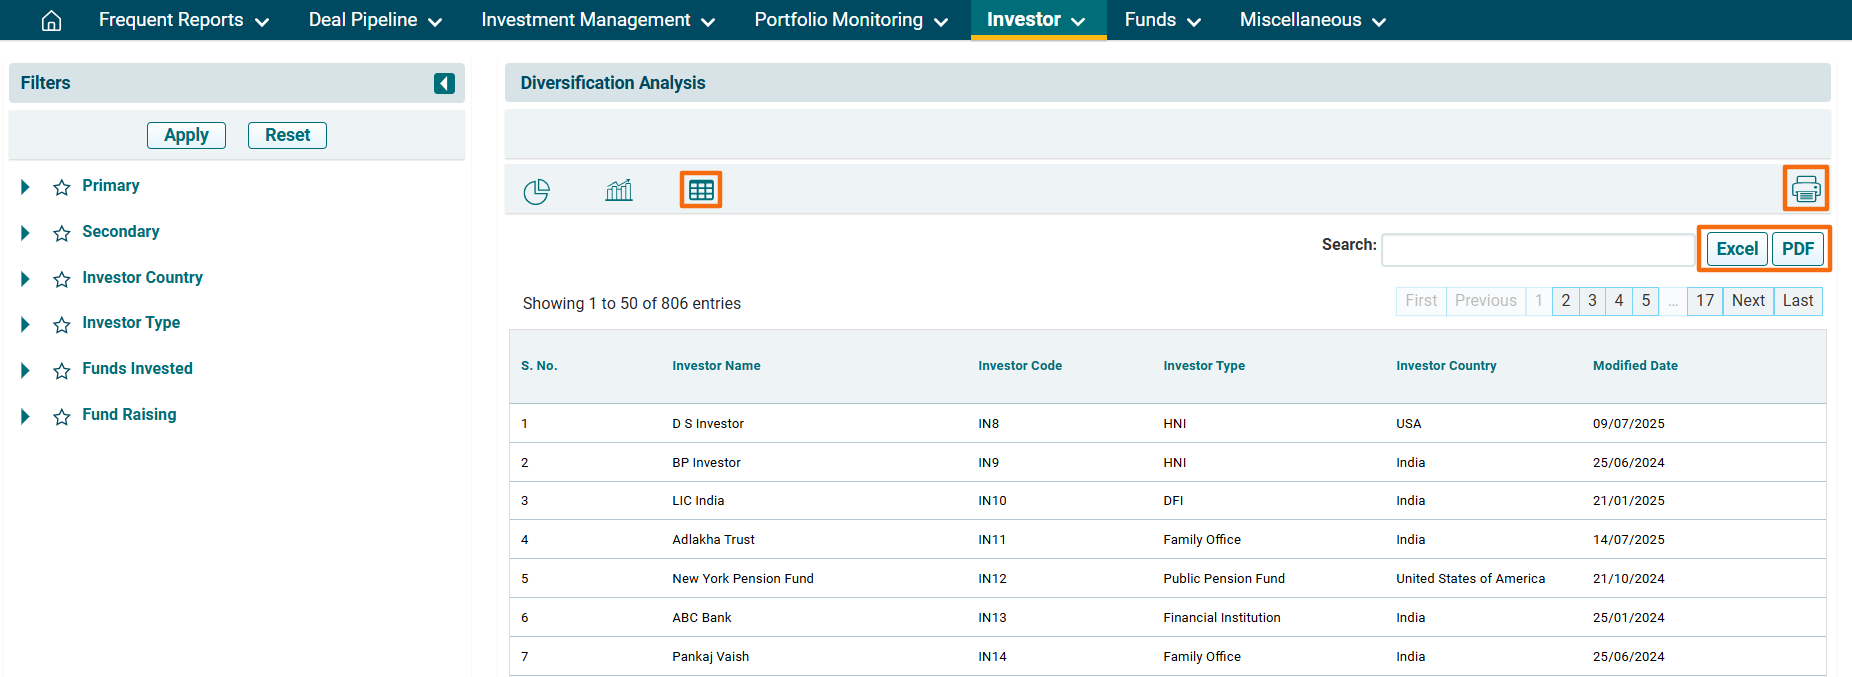Go to the Next results page
Screen dimensions: 1852x677
point(1748,301)
